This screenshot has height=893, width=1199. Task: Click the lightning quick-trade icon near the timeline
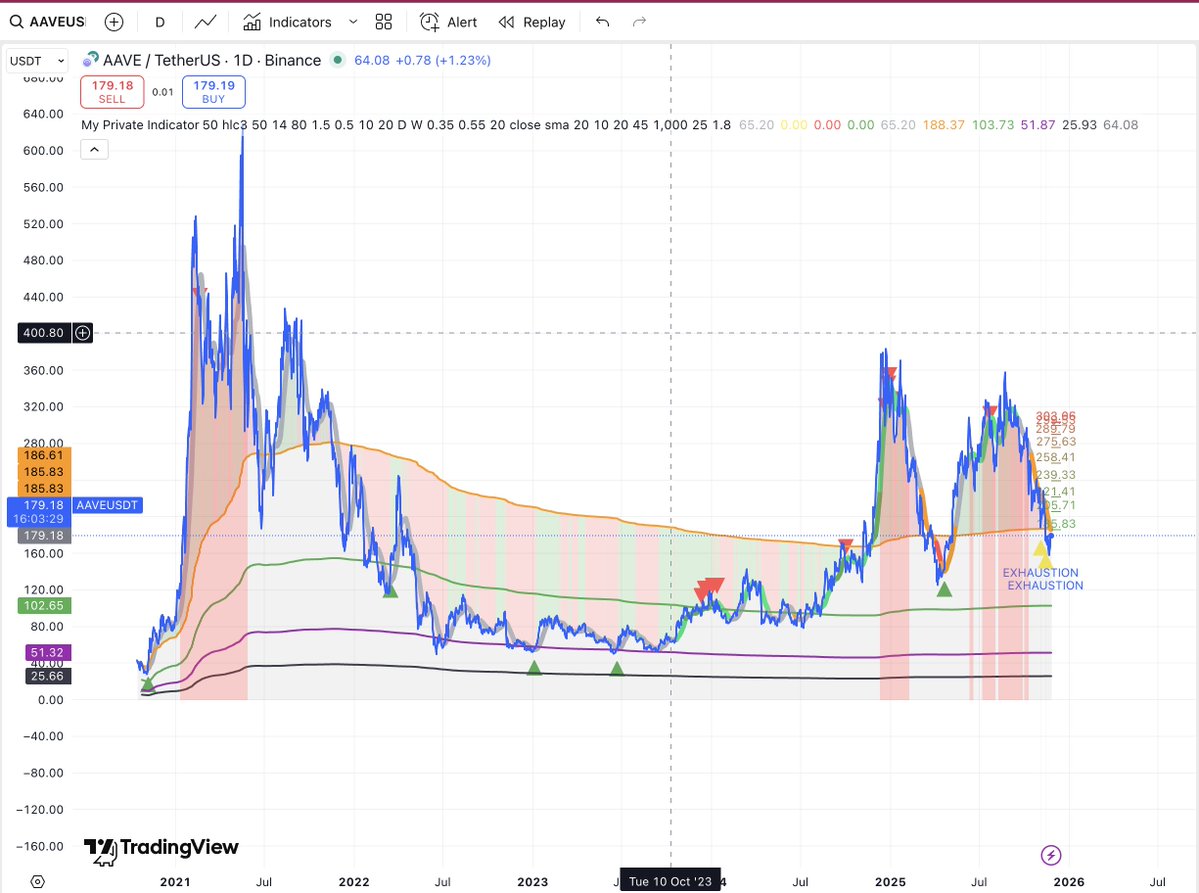[x=1050, y=856]
